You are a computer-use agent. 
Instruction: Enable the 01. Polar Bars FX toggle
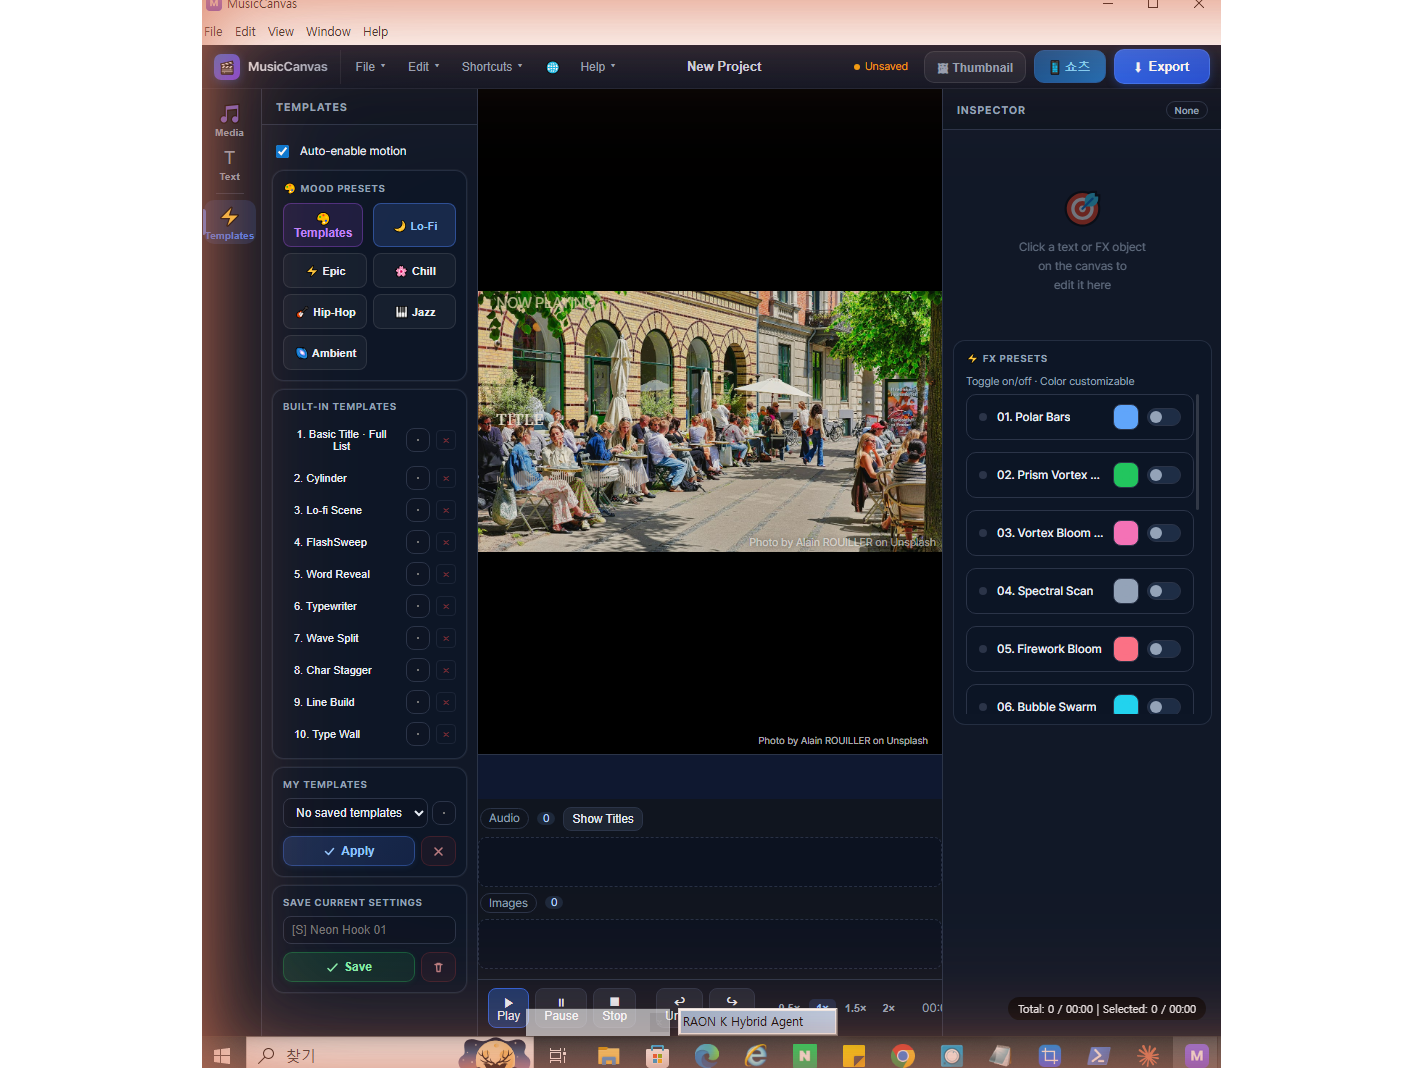tap(1163, 417)
